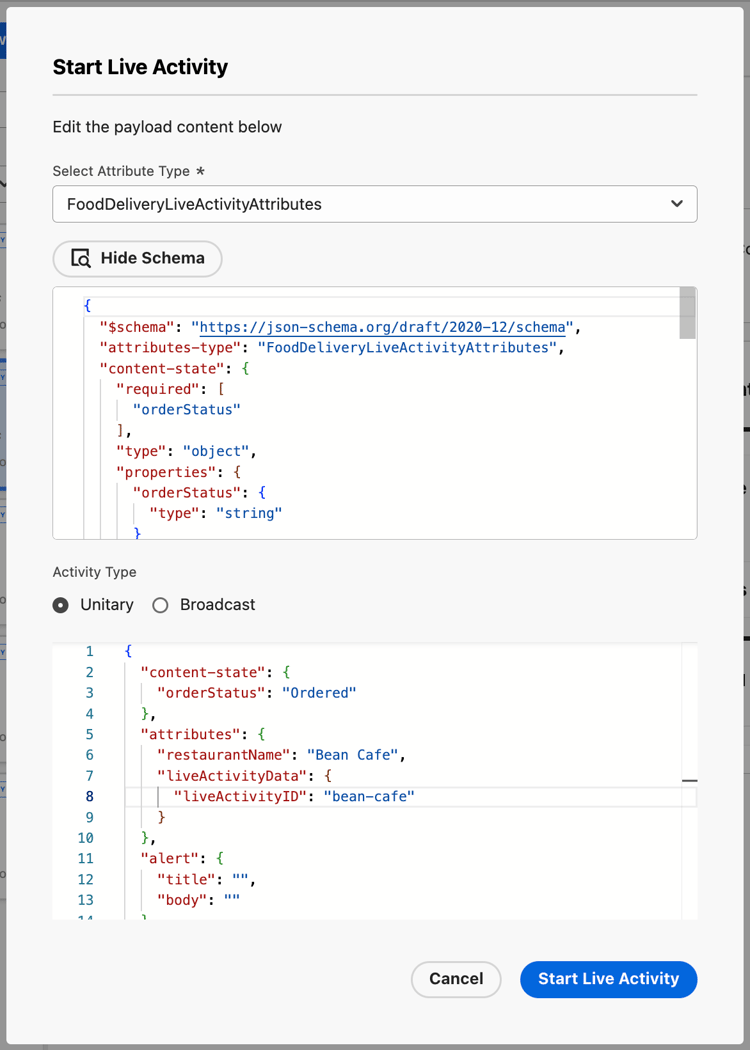Click the "string" type value in schema
The image size is (750, 1050).
click(248, 514)
